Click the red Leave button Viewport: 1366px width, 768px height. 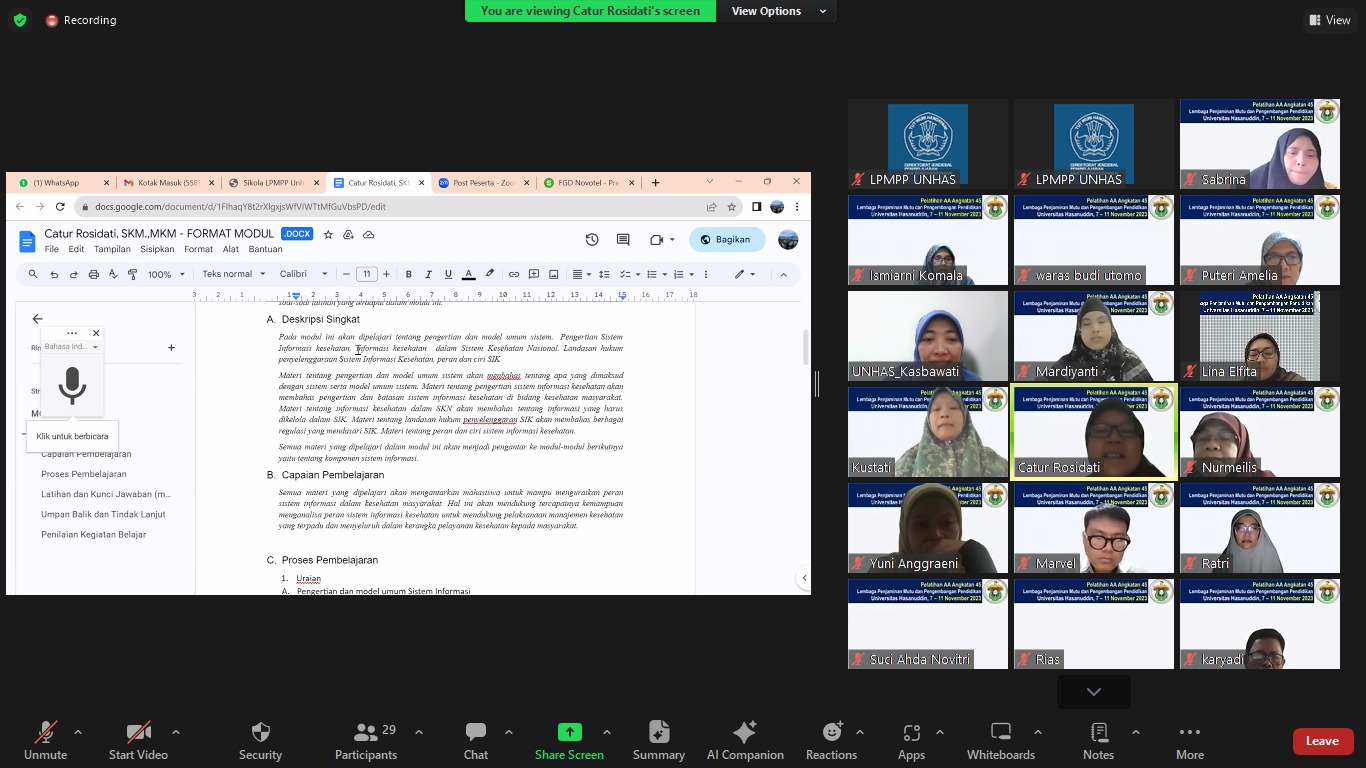coord(1322,741)
